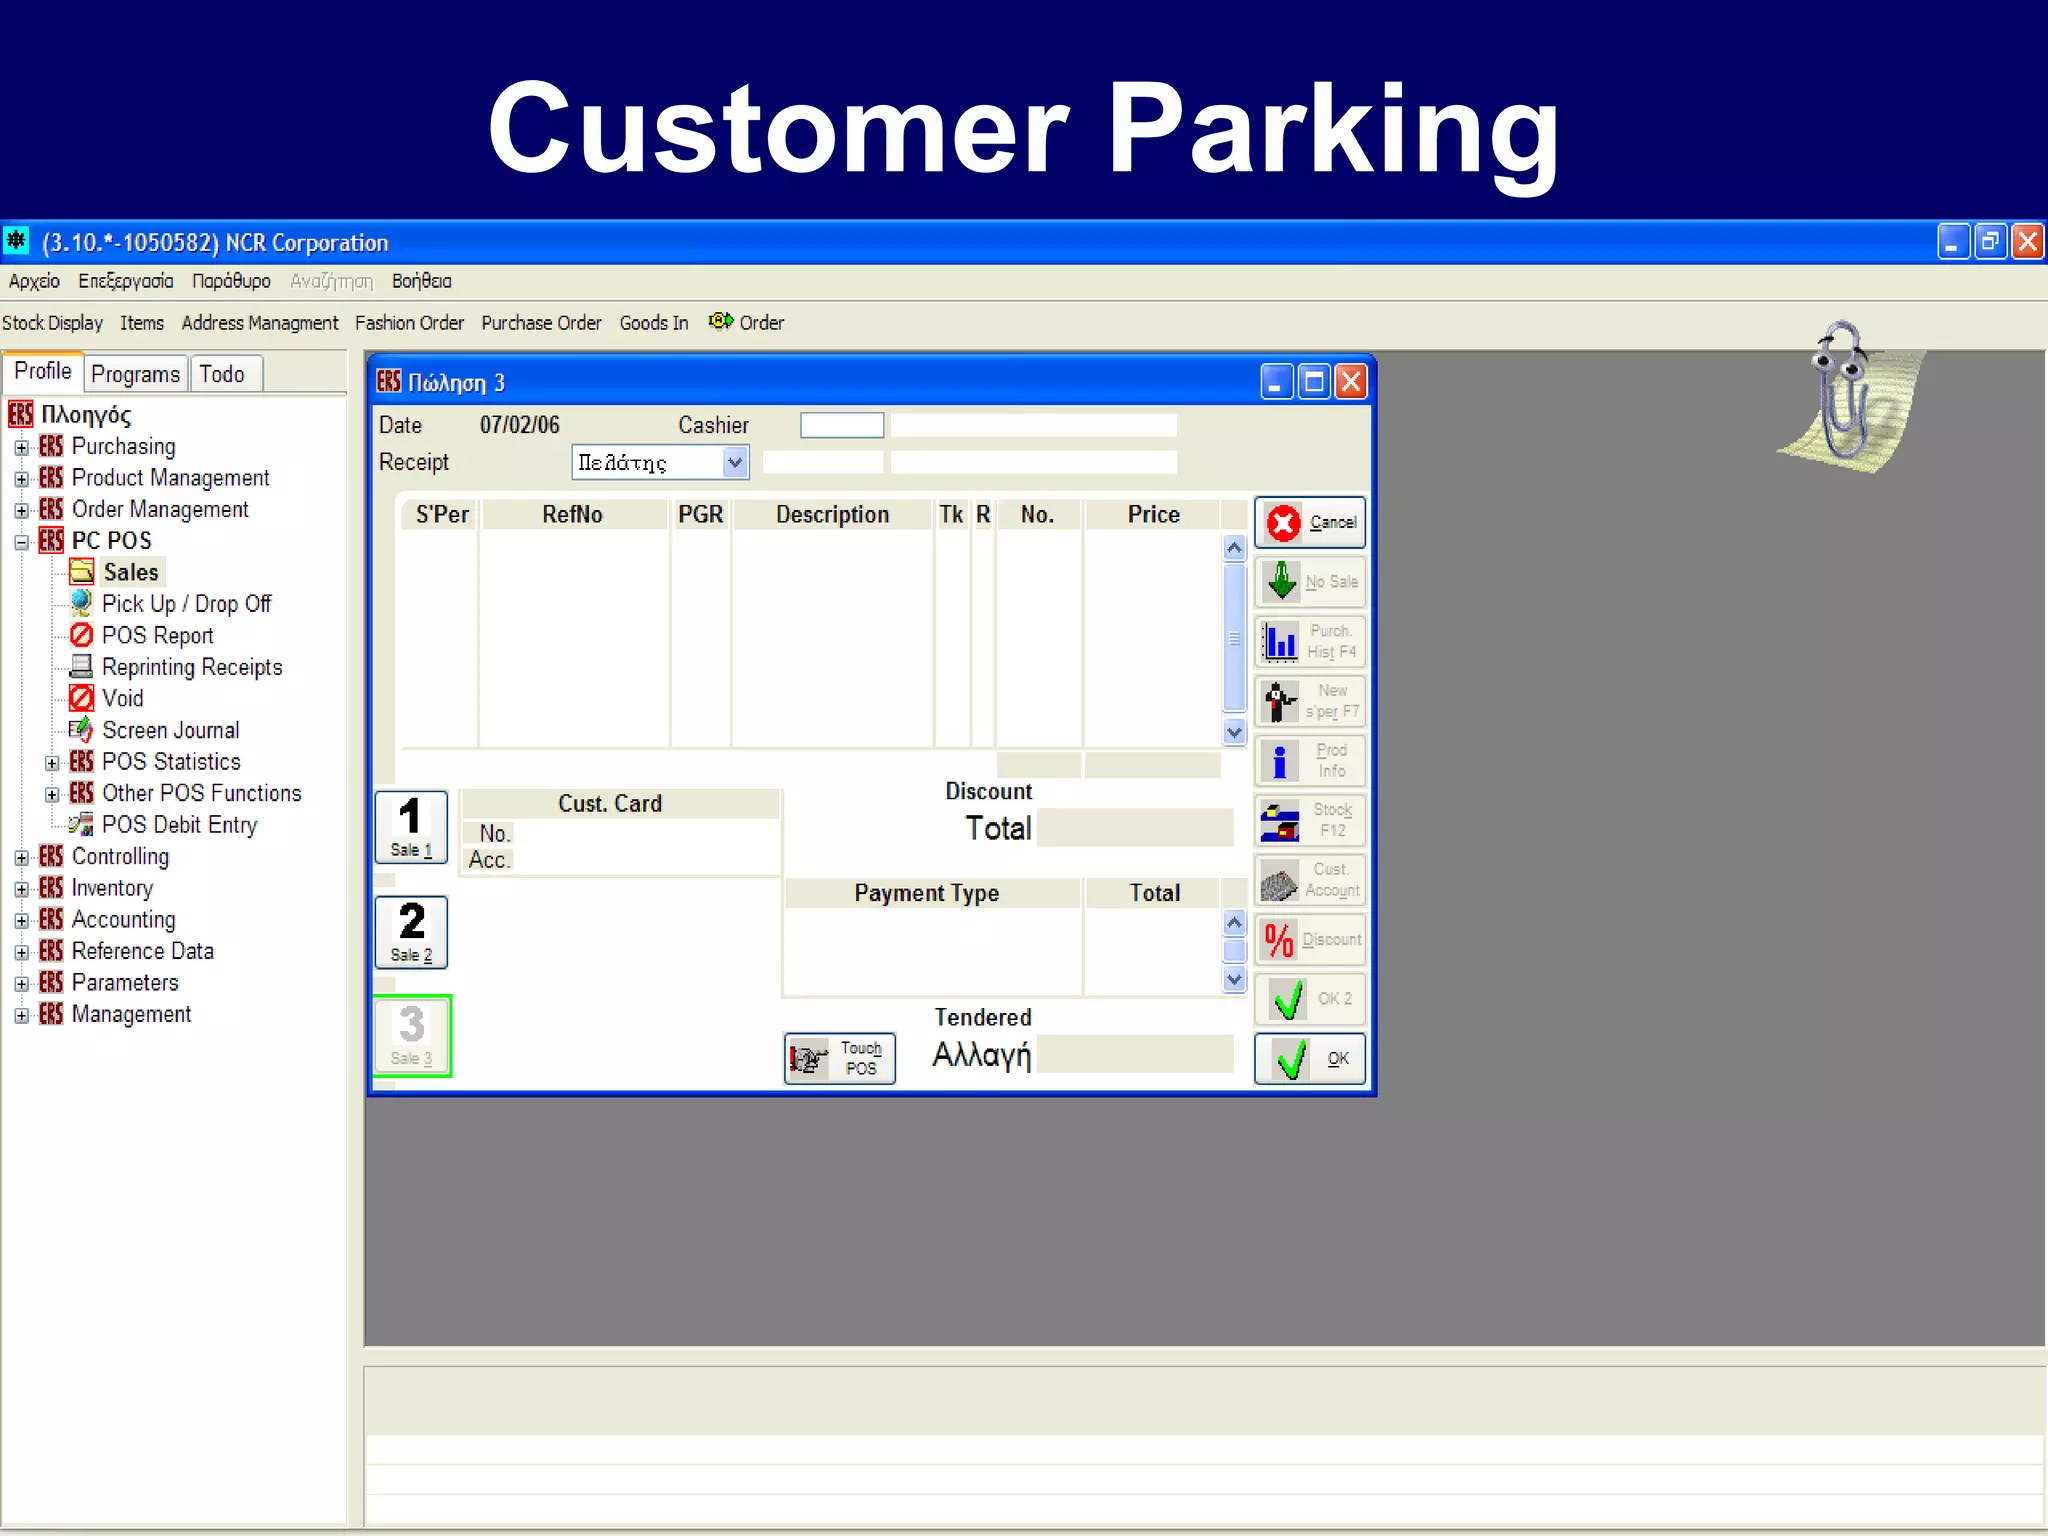Screen dimensions: 2048x1536
Task: Expand the POS Statistics node
Action: pyautogui.click(x=52, y=763)
